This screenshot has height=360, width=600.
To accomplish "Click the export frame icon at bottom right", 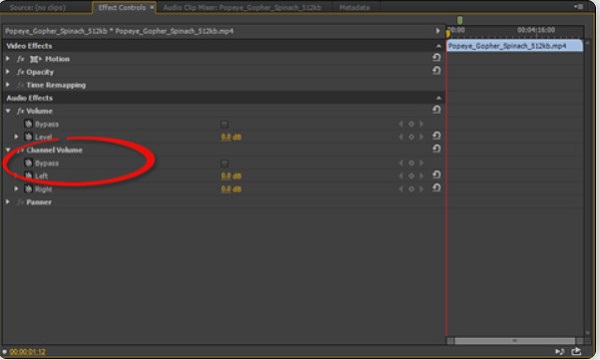I will (576, 351).
